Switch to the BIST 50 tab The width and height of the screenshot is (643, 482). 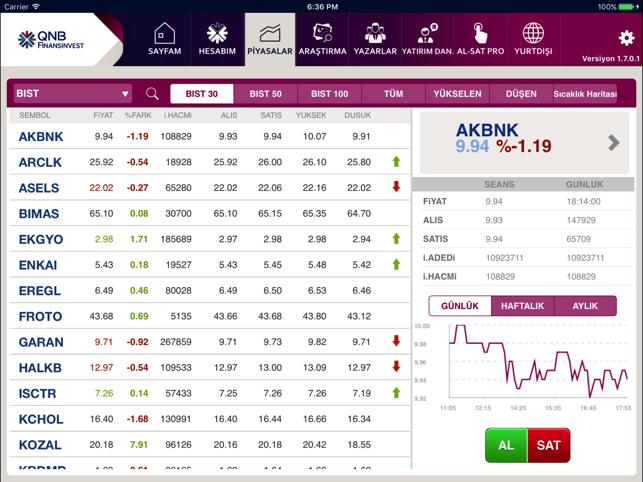(x=265, y=94)
